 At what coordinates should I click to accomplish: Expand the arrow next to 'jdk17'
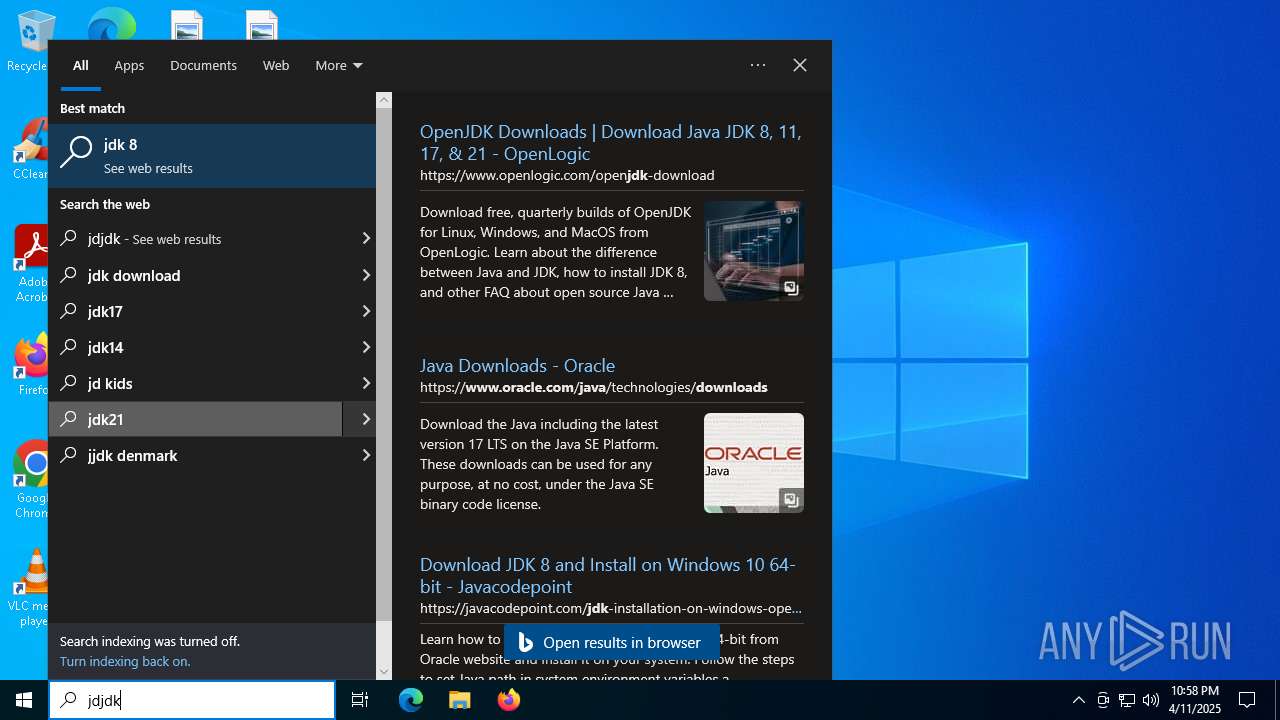point(365,311)
